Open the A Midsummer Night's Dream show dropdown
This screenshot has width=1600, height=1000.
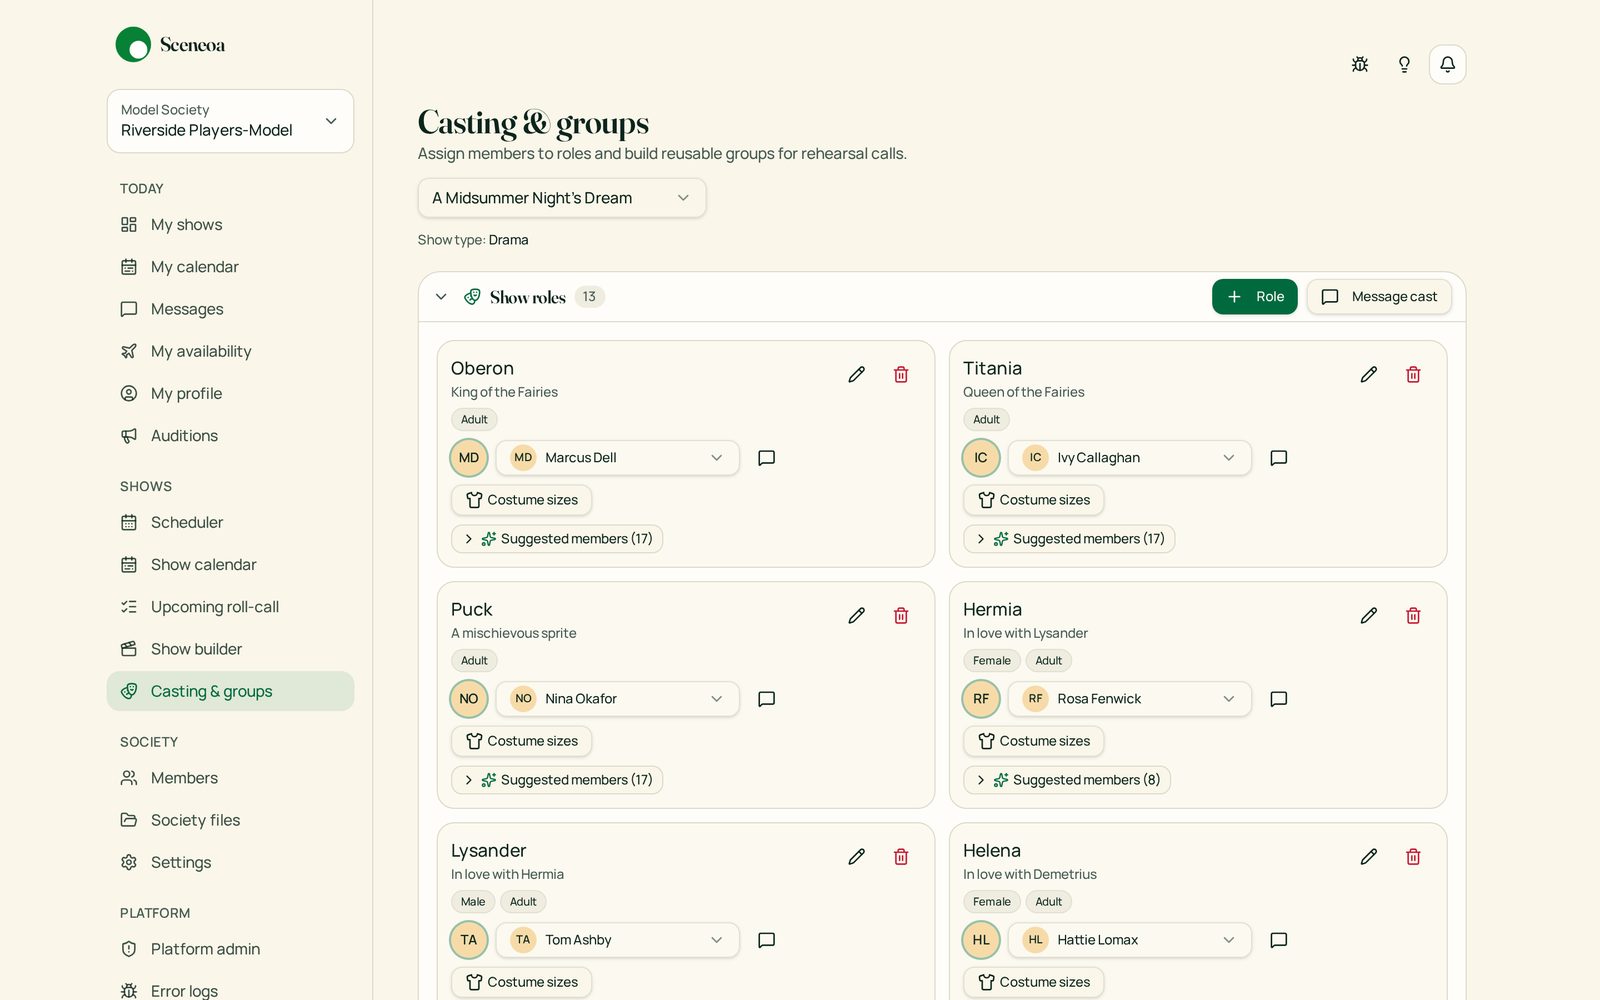click(562, 198)
